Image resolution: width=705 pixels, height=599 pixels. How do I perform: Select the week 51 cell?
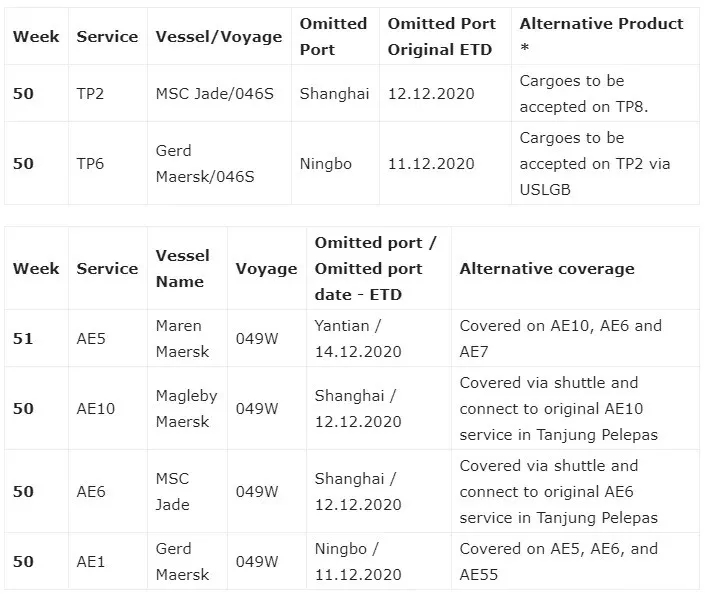click(23, 338)
